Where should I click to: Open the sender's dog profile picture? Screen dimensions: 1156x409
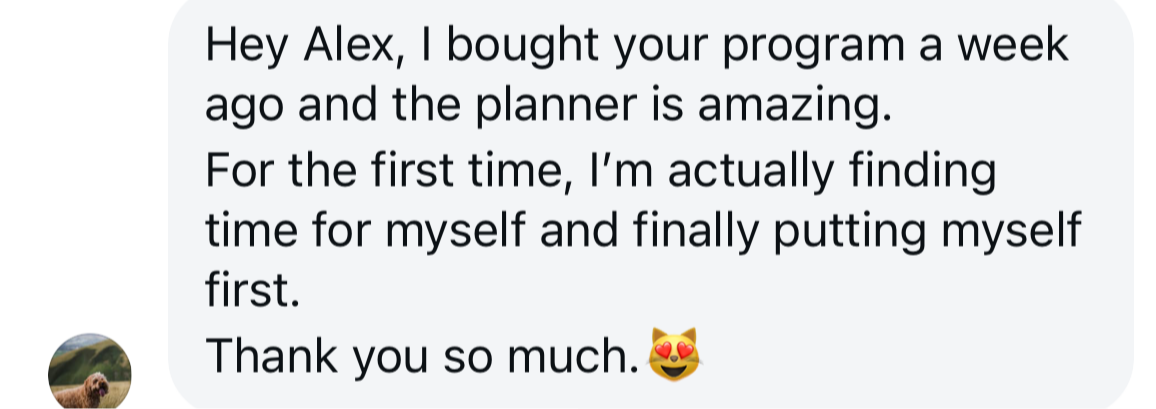(89, 374)
